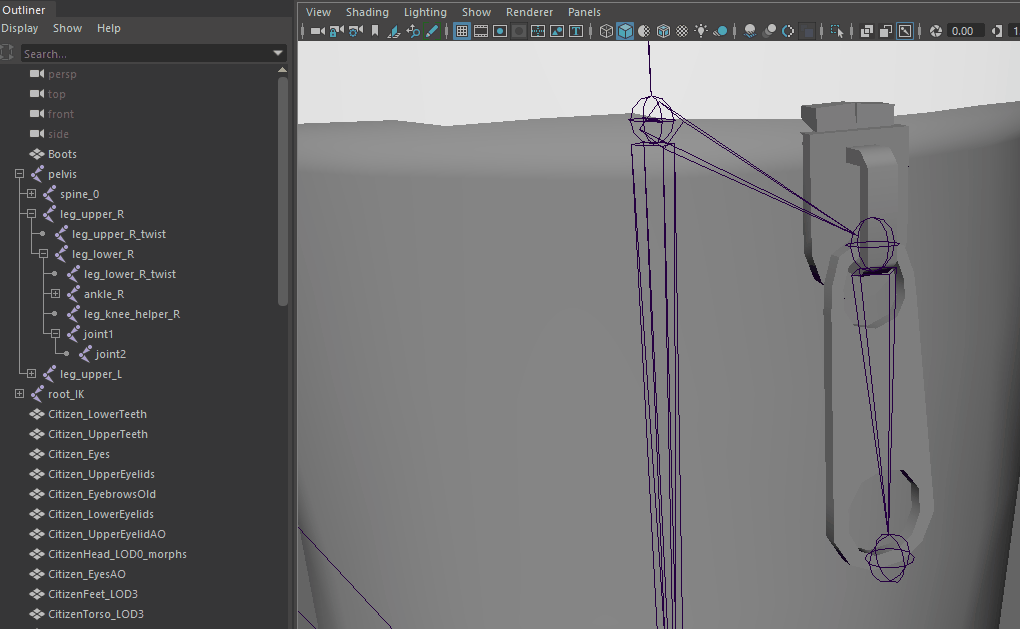The width and height of the screenshot is (1020, 629).
Task: Click the camera Bookmarks icon
Action: click(x=375, y=31)
